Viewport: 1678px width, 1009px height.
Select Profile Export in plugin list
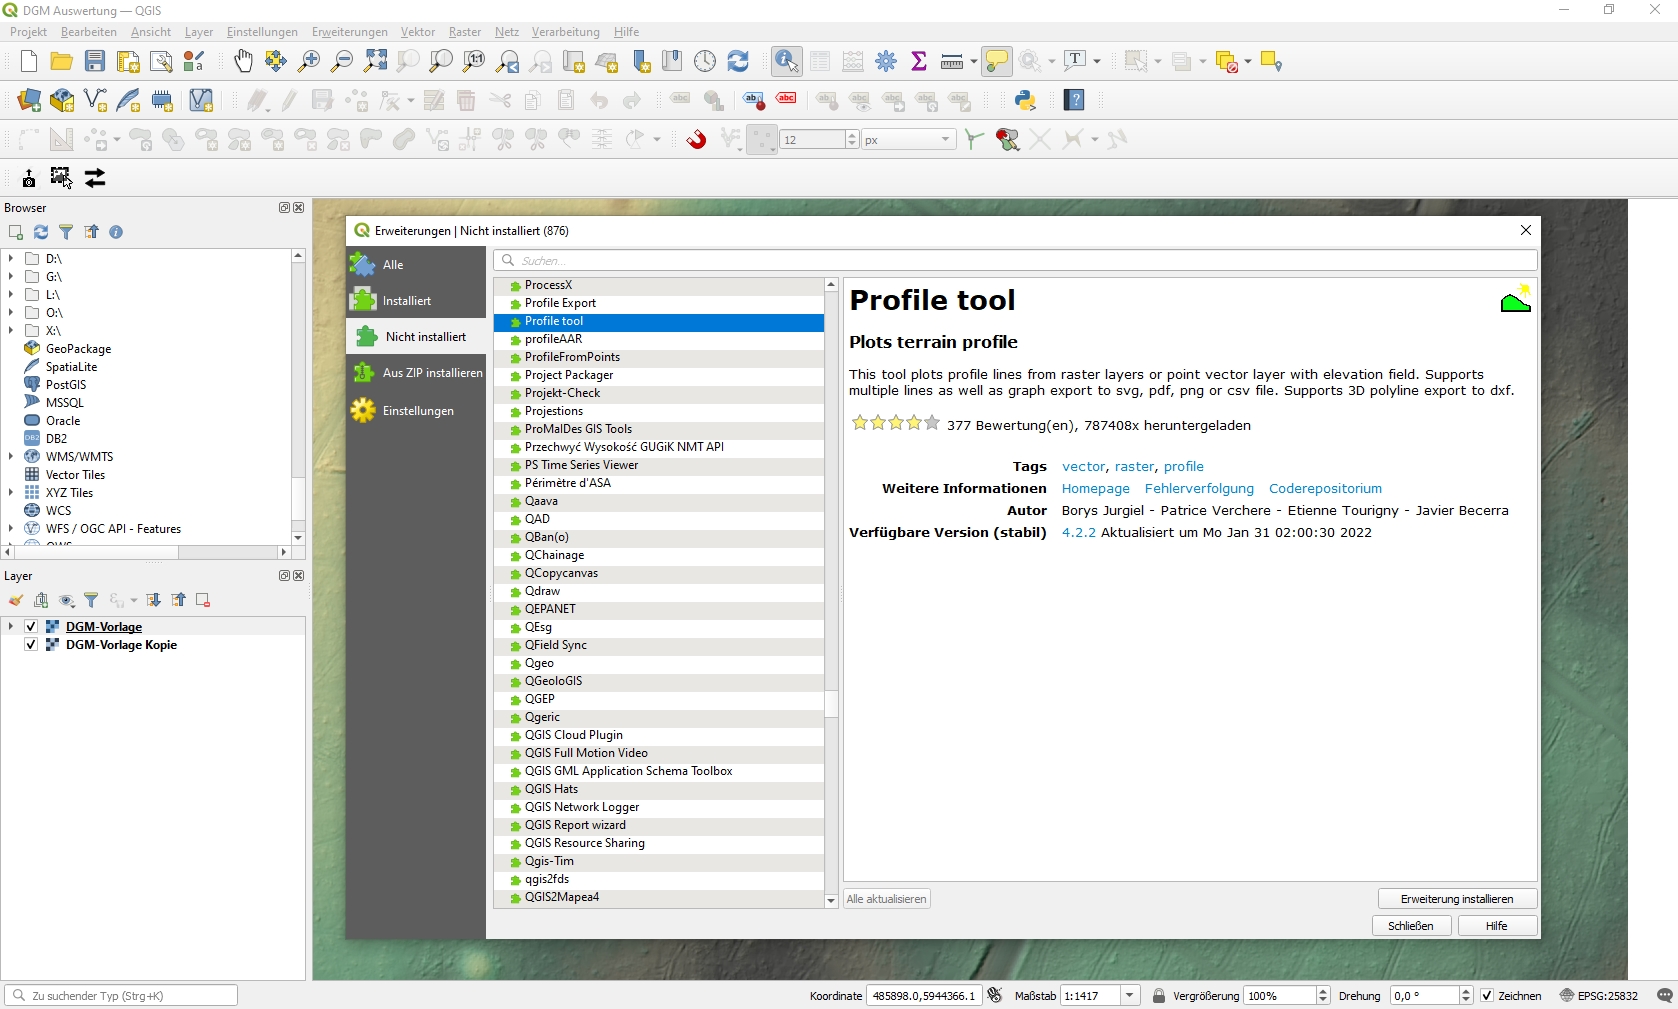[659, 303]
